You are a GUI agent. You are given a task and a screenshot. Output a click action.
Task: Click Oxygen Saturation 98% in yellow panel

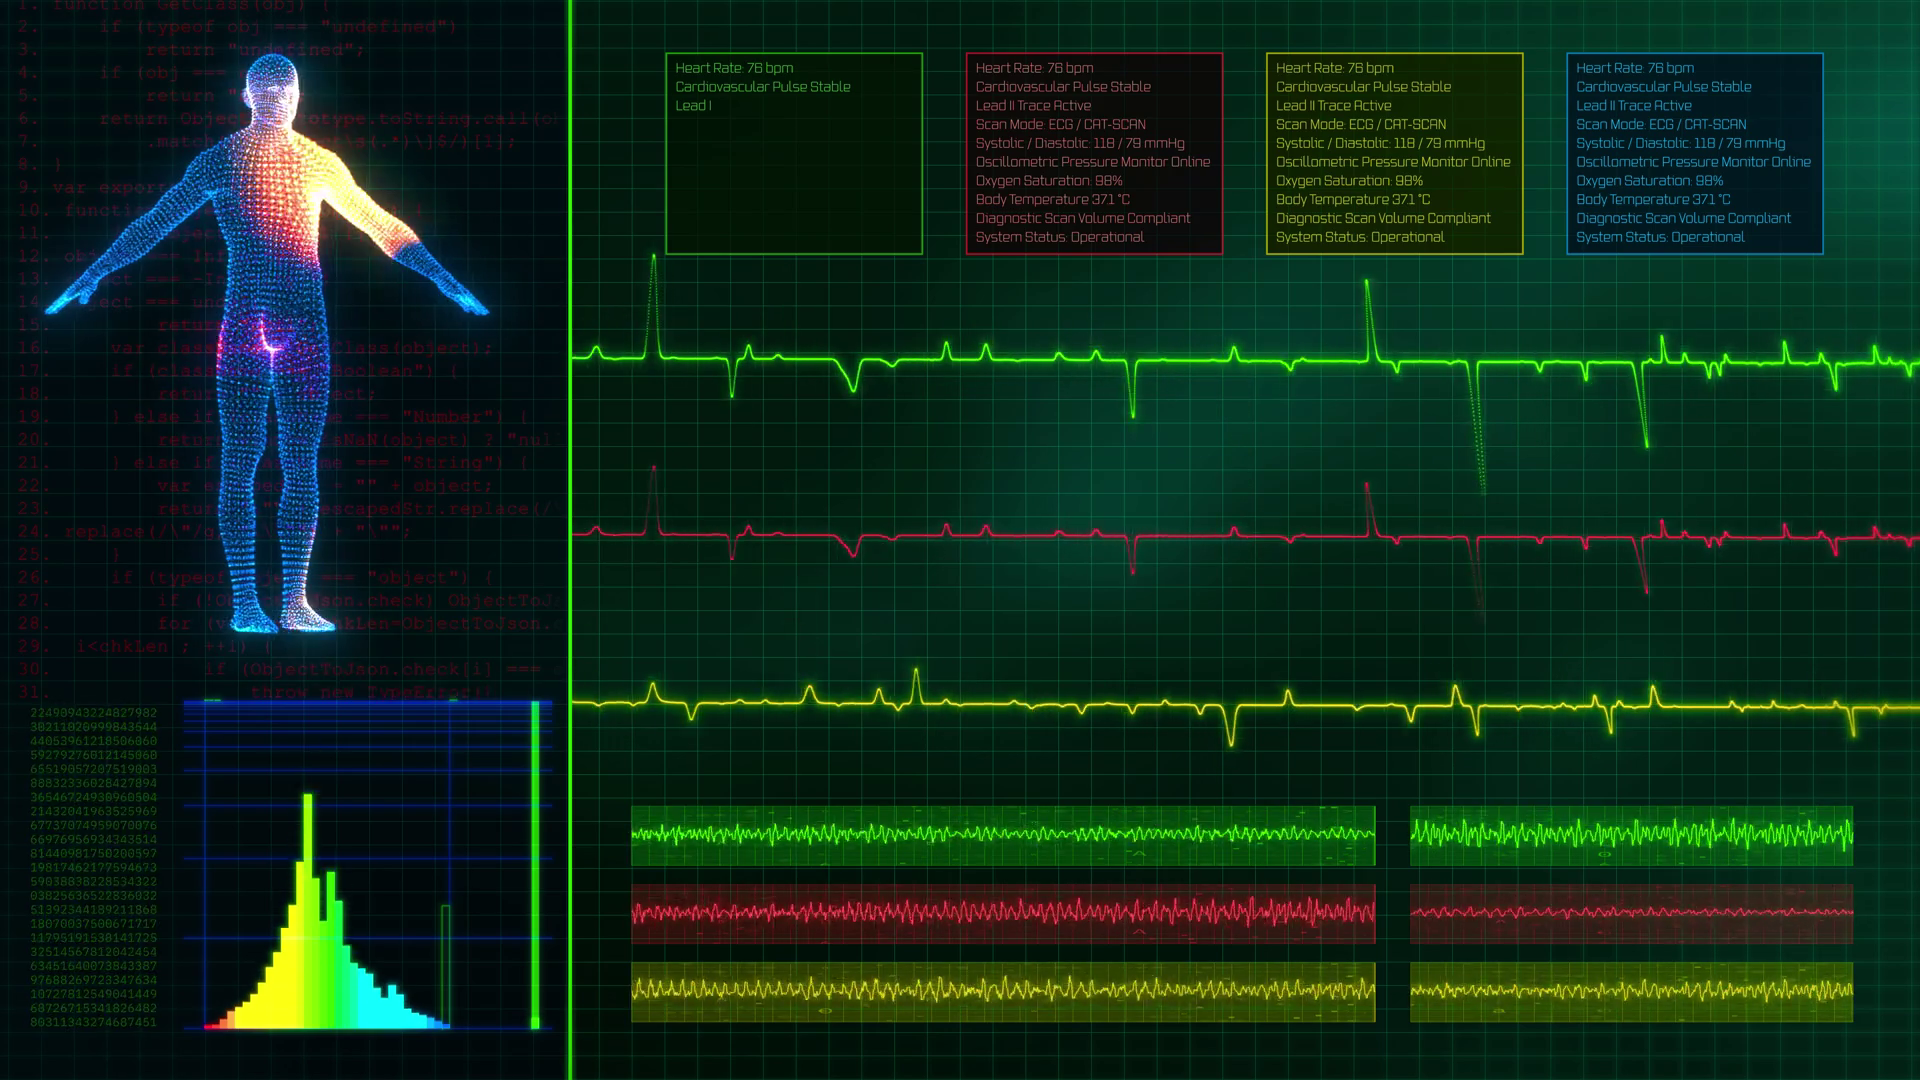pos(1348,181)
